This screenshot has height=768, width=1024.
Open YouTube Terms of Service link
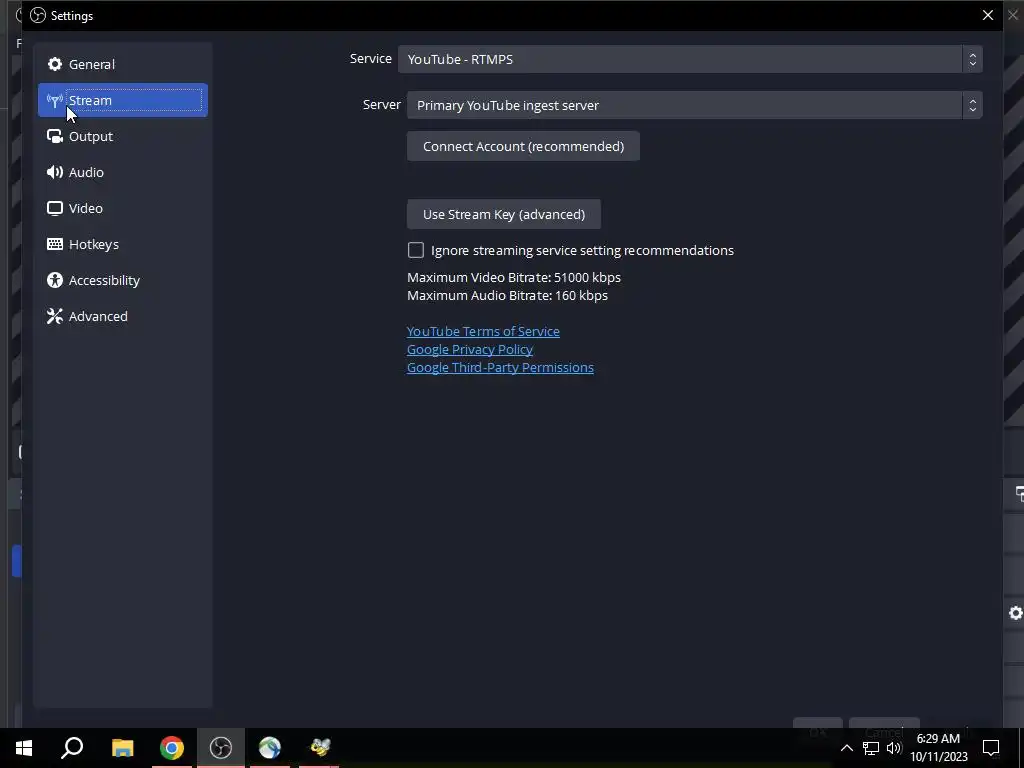[483, 331]
